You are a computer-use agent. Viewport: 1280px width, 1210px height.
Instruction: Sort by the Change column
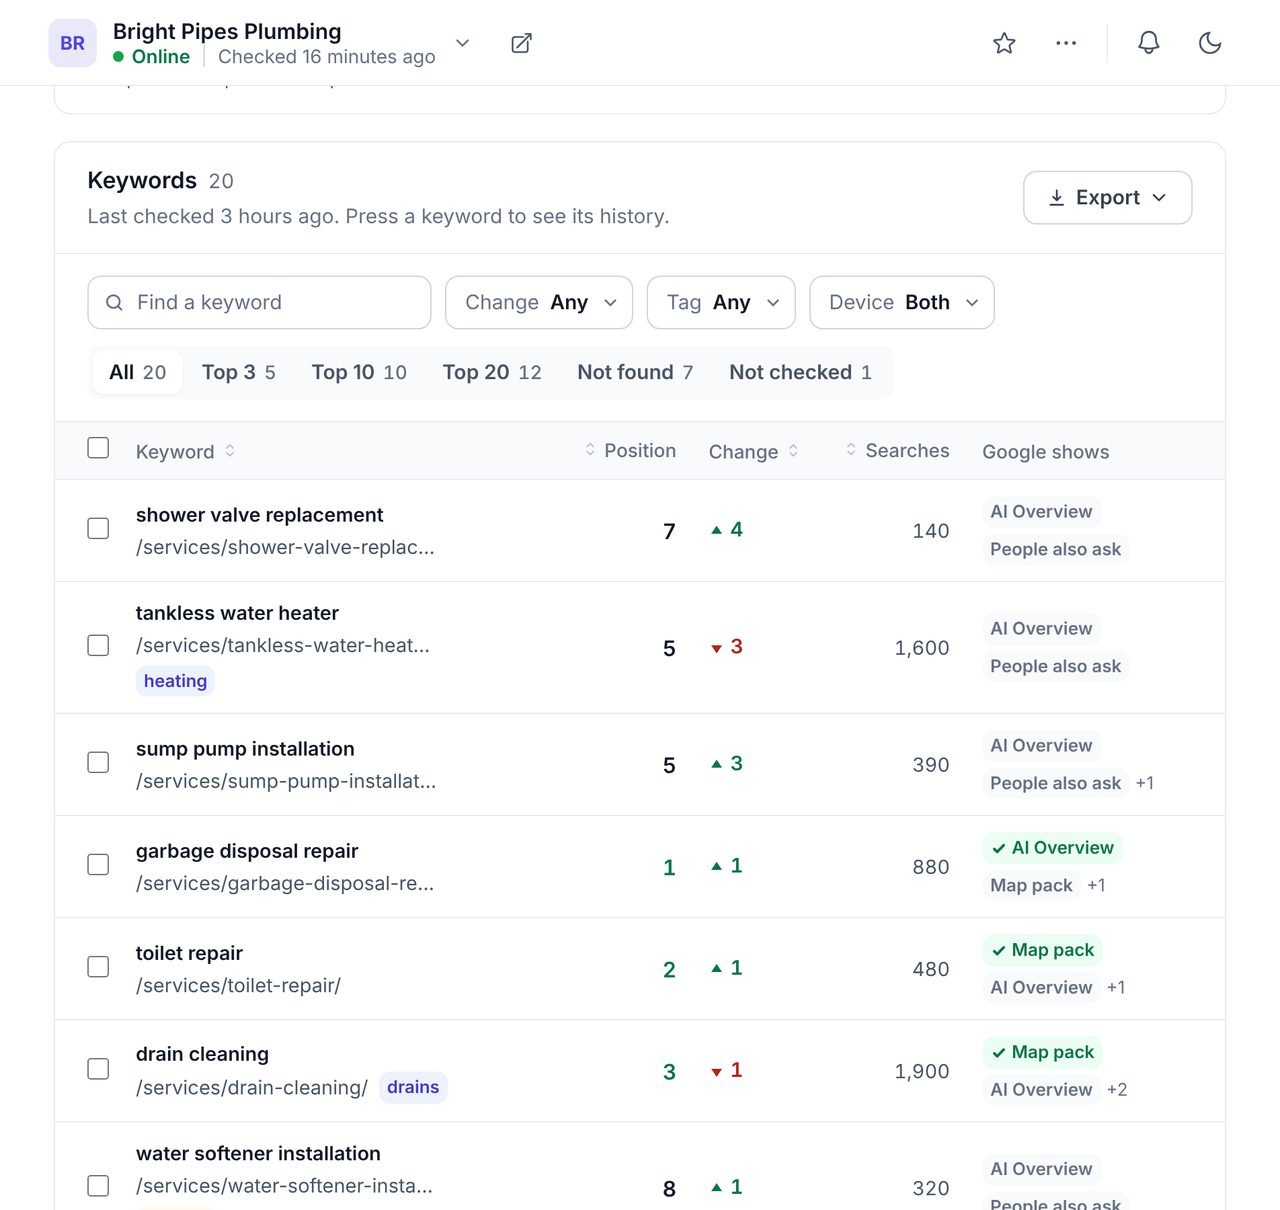754,451
